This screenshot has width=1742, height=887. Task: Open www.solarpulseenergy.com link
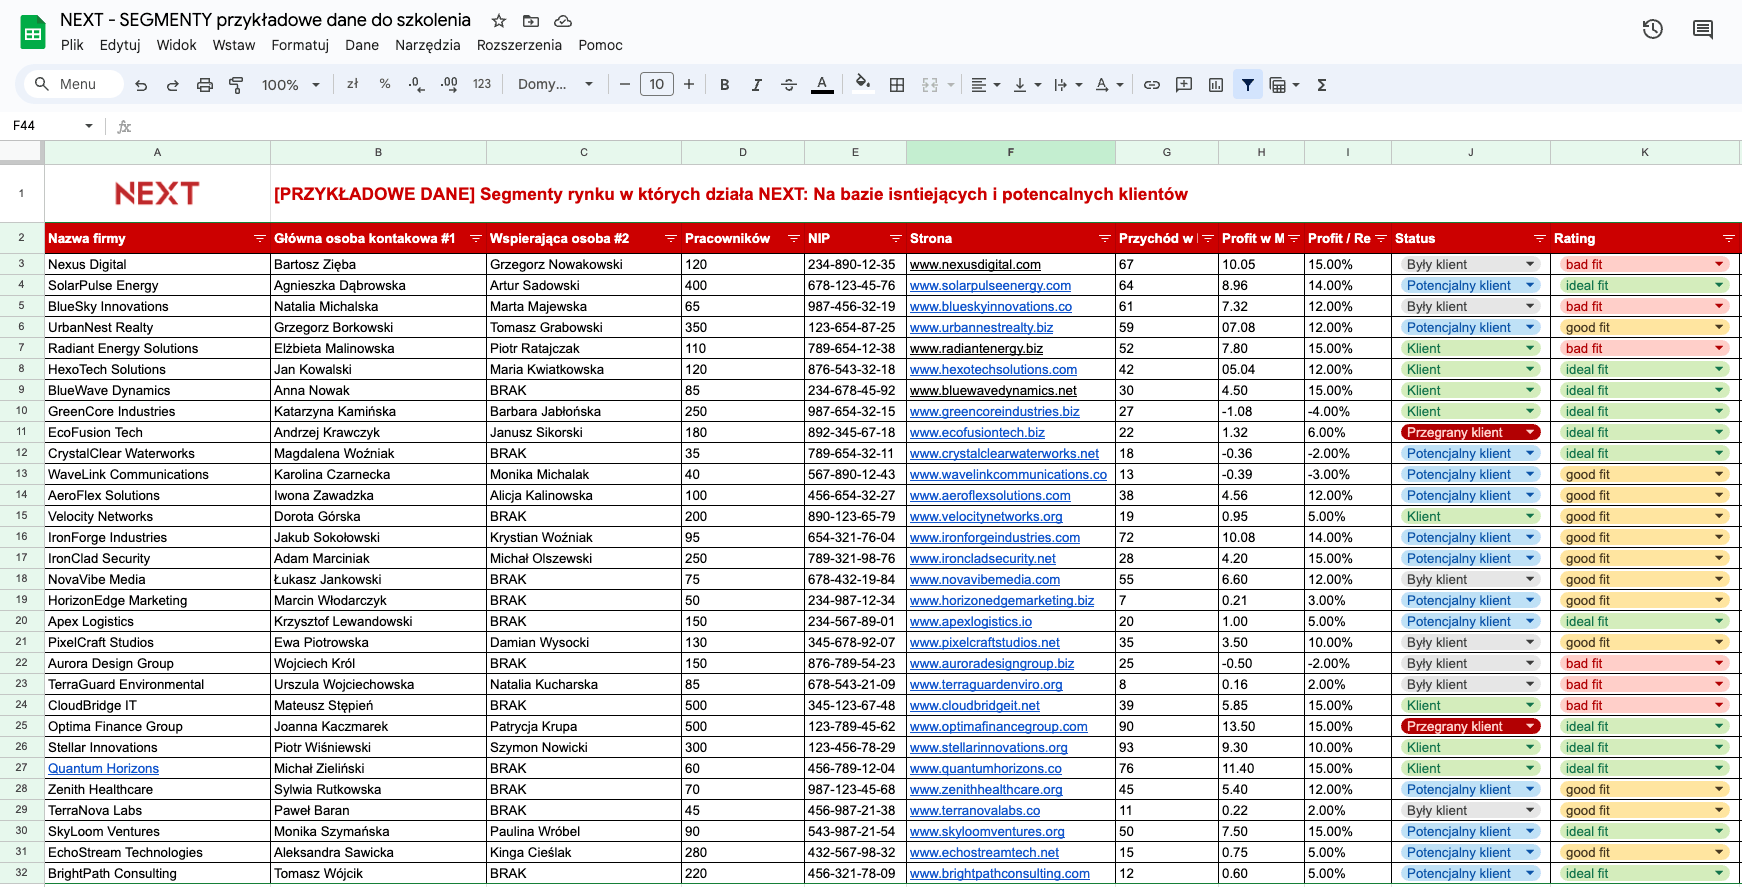tap(990, 285)
